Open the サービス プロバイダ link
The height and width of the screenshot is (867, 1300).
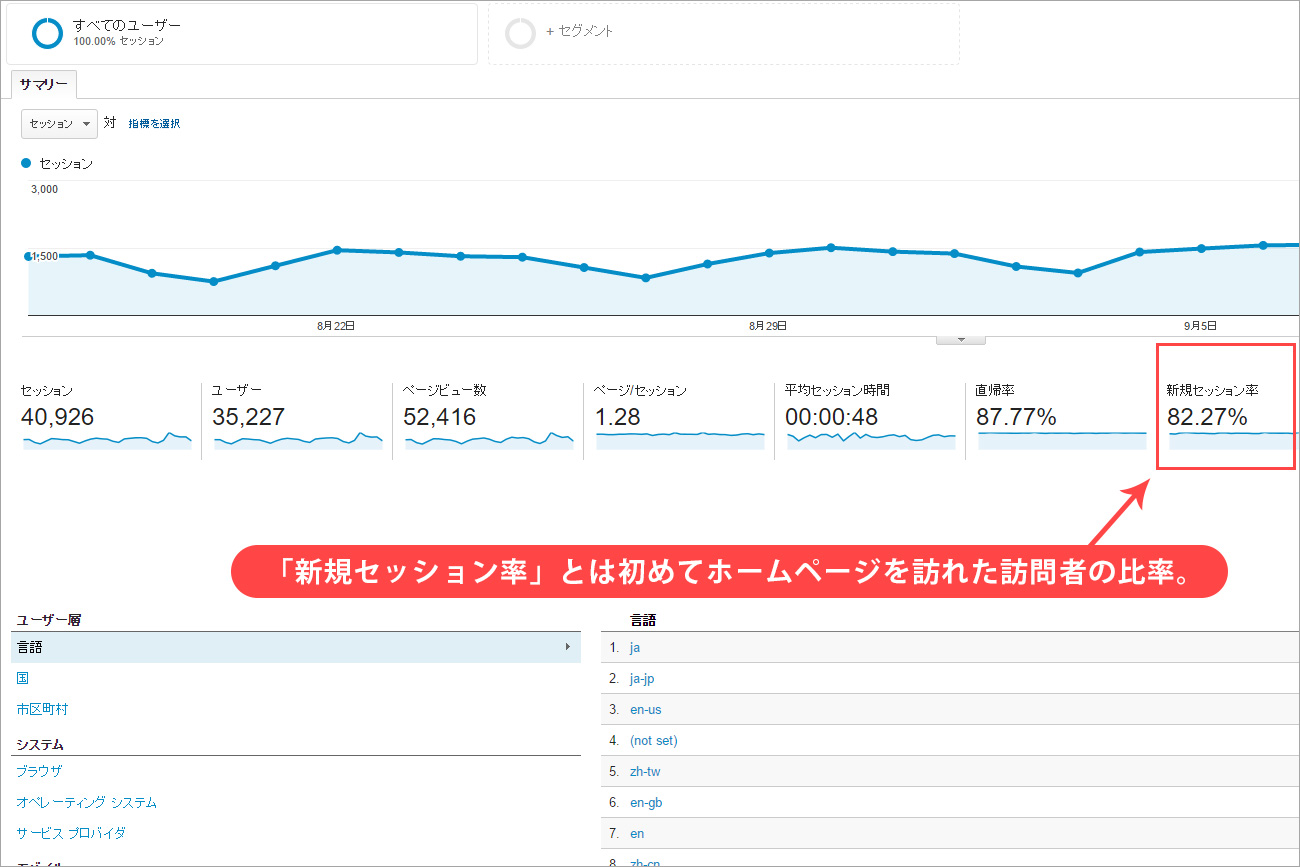point(71,833)
